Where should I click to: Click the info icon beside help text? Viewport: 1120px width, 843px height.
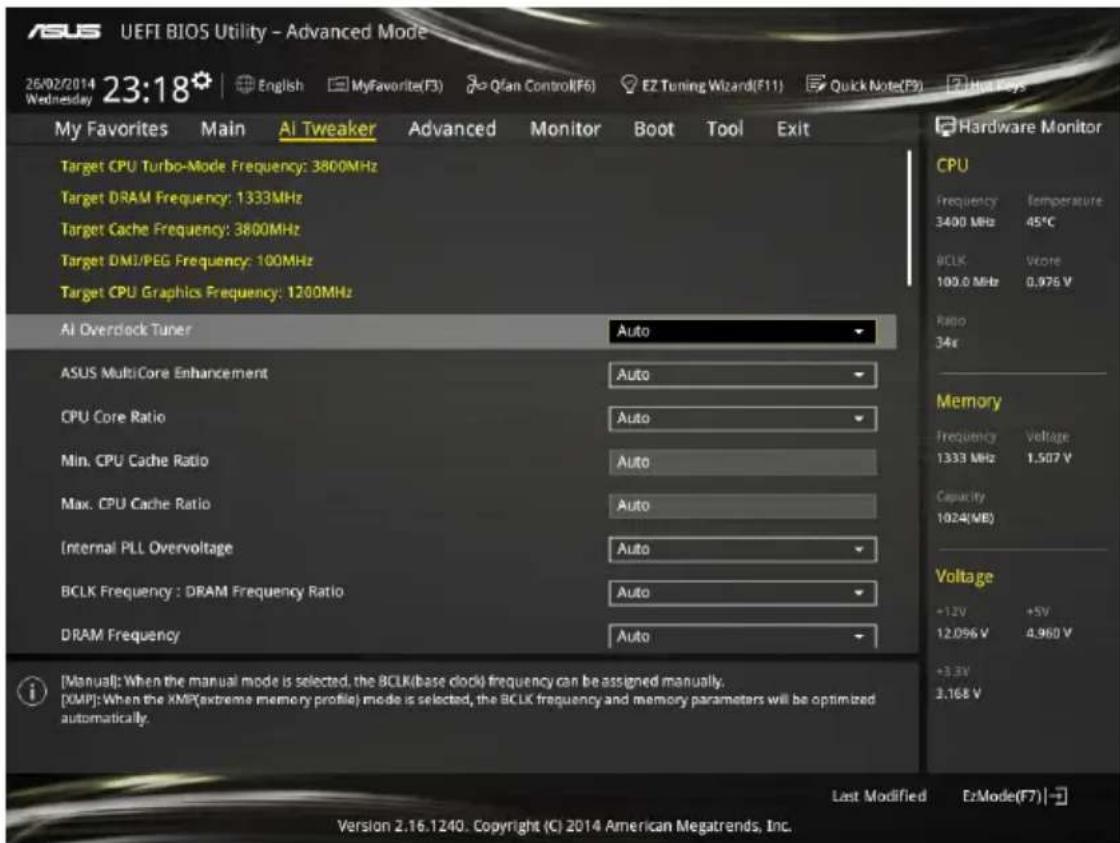tap(32, 692)
